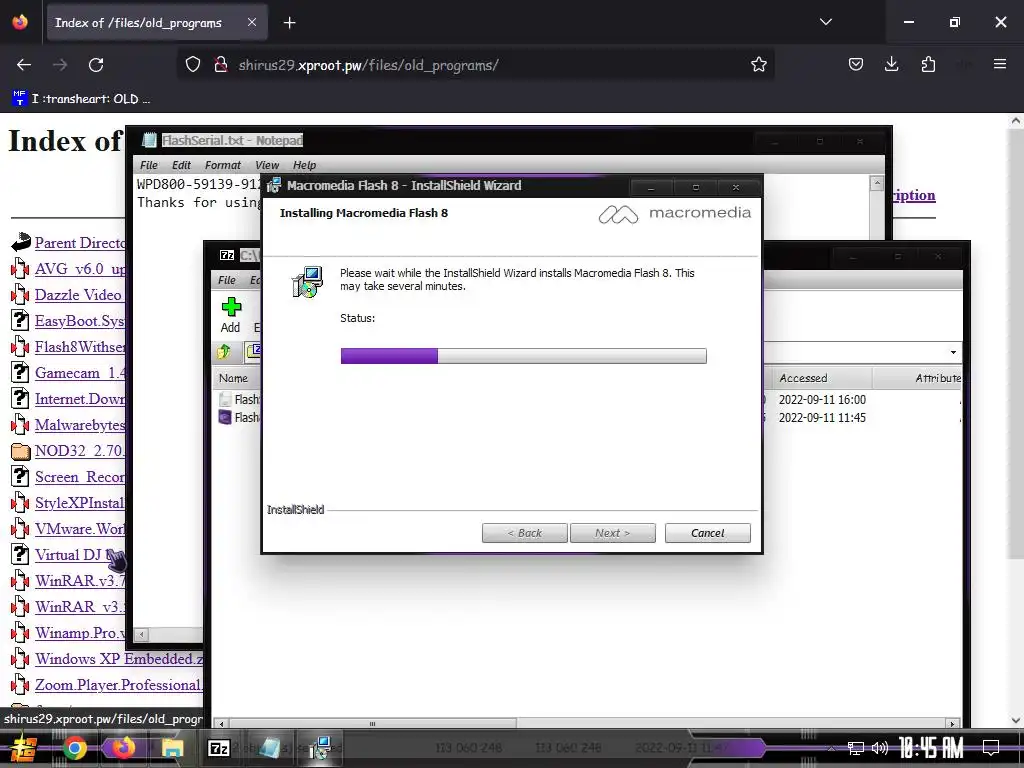Click the greyed Next button in the installer
The height and width of the screenshot is (768, 1024).
tap(612, 533)
